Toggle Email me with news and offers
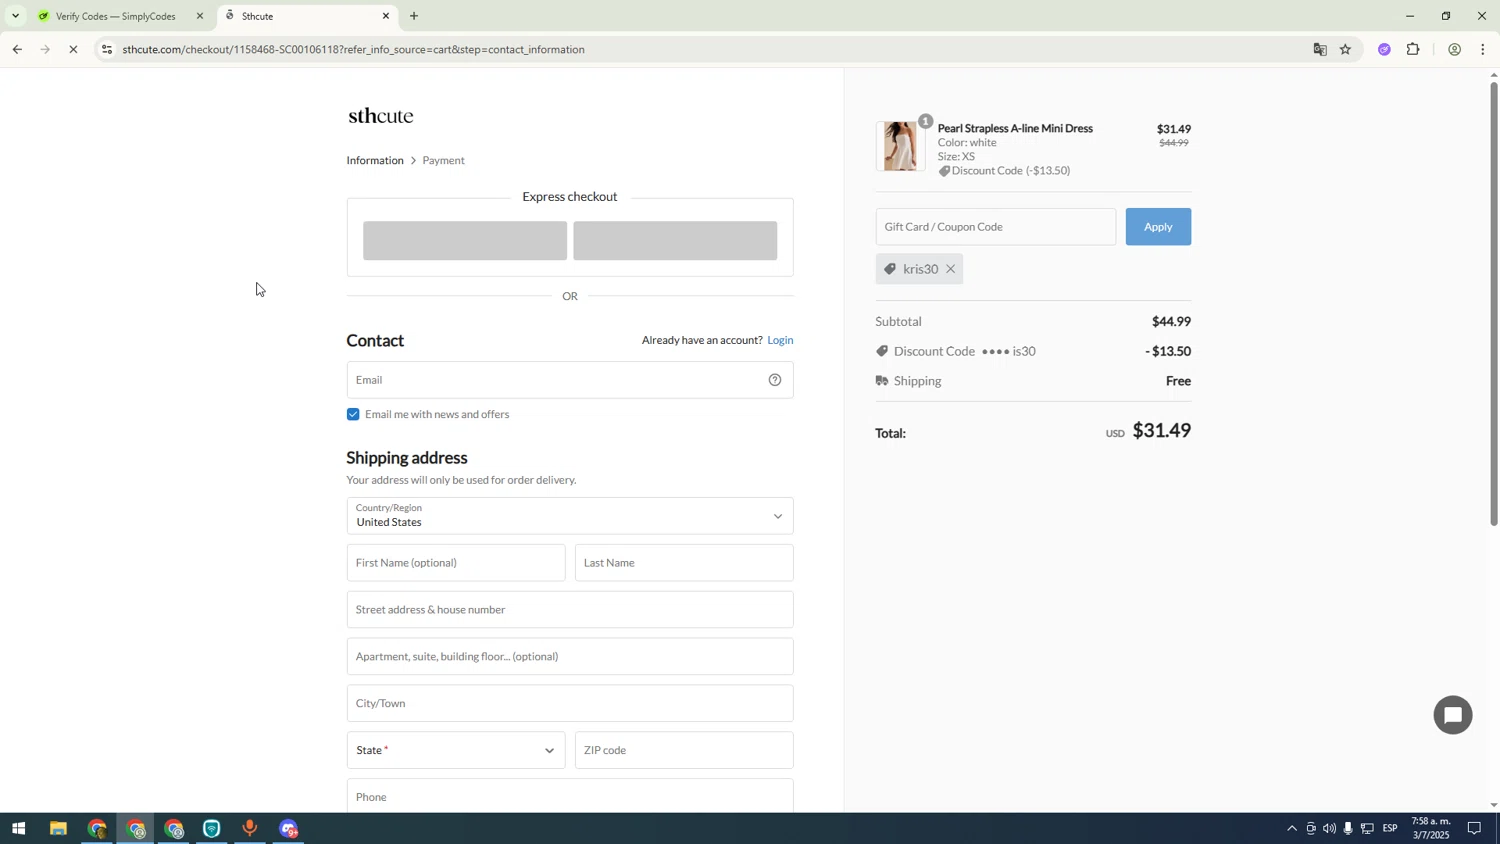1500x844 pixels. click(353, 414)
